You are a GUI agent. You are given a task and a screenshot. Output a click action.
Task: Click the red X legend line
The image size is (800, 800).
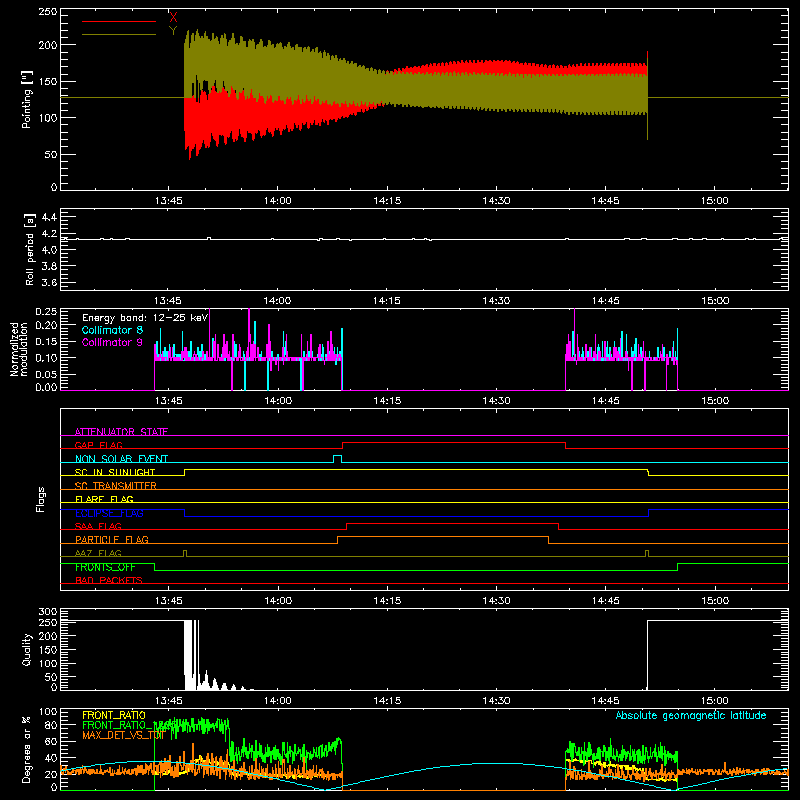(119, 21)
